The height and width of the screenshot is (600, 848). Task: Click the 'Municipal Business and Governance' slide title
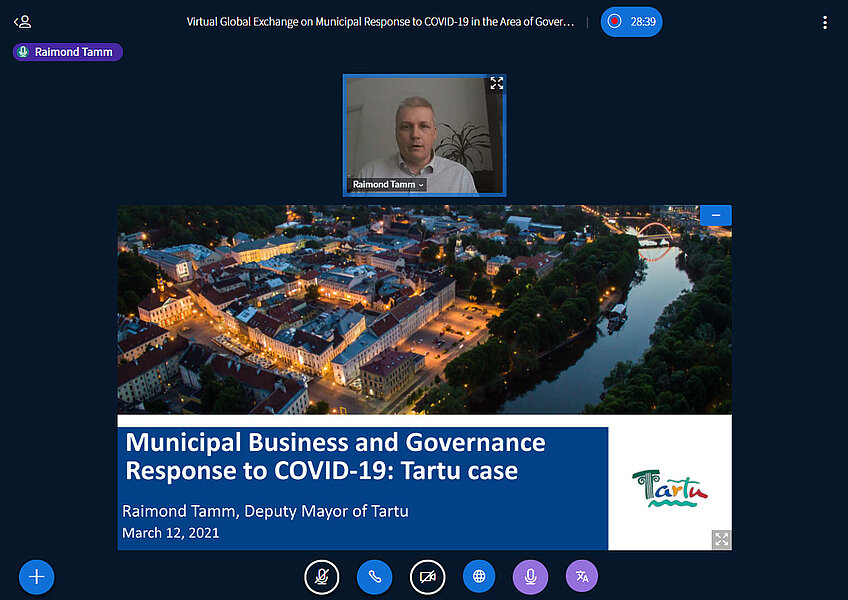click(x=335, y=456)
